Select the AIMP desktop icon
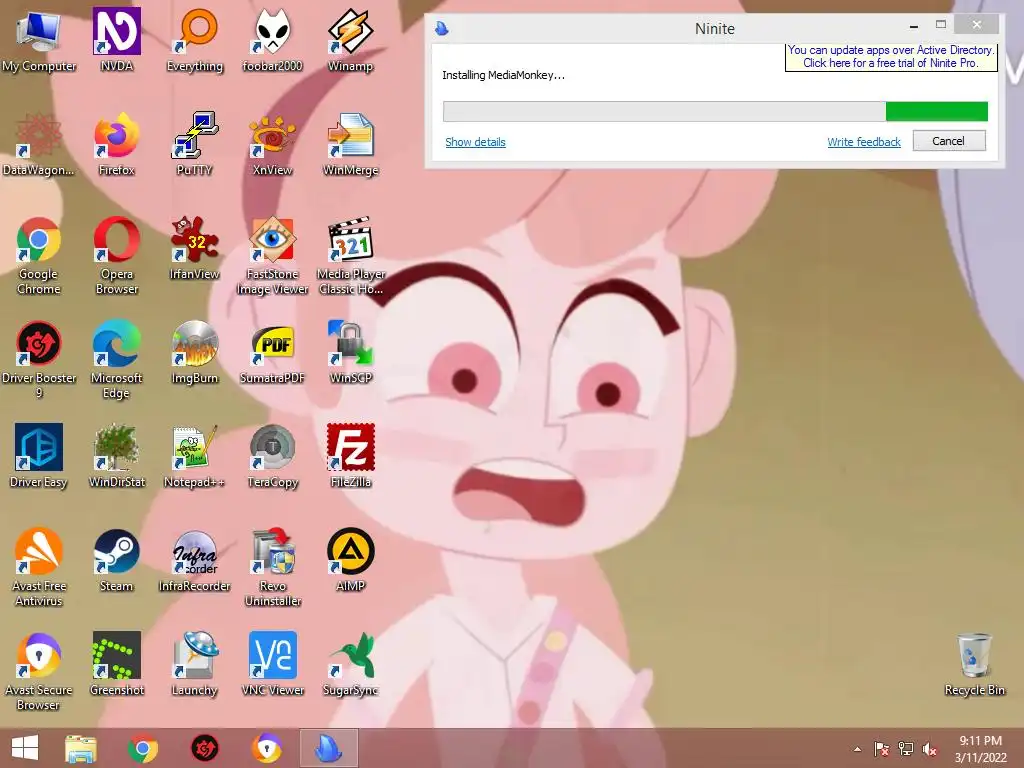Viewport: 1024px width, 768px height. (351, 560)
